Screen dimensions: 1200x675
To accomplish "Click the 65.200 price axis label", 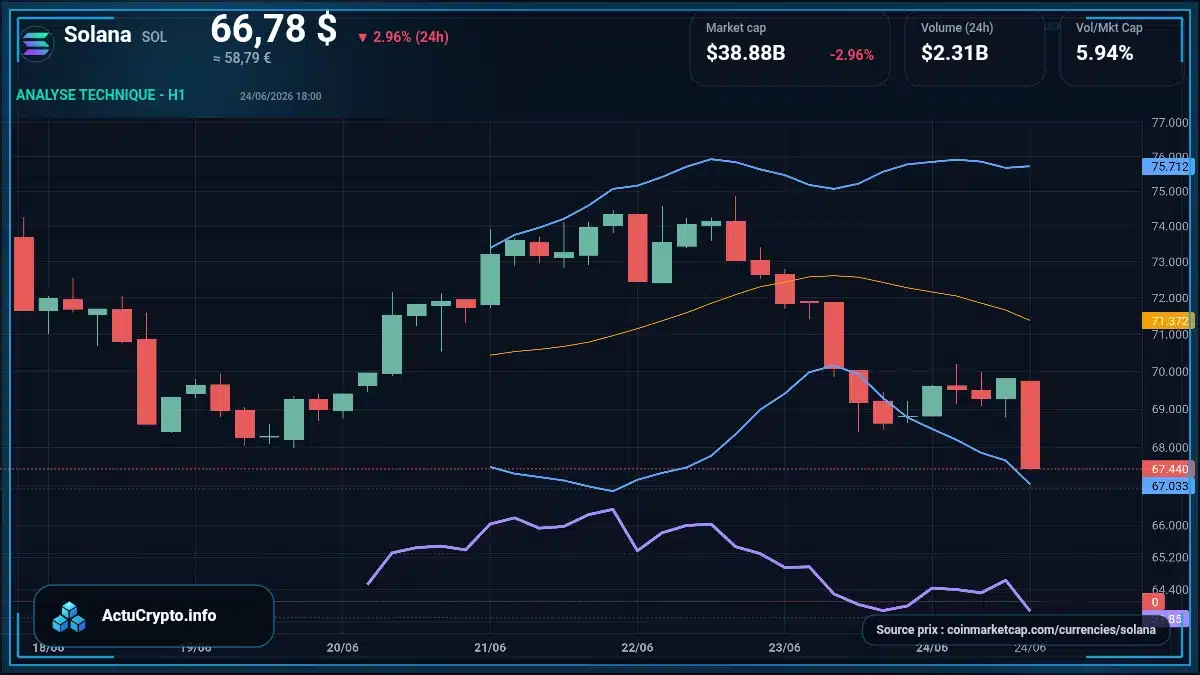I will click(1169, 557).
